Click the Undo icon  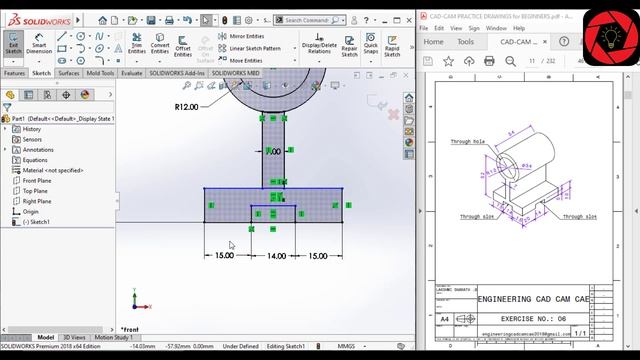click(x=187, y=20)
